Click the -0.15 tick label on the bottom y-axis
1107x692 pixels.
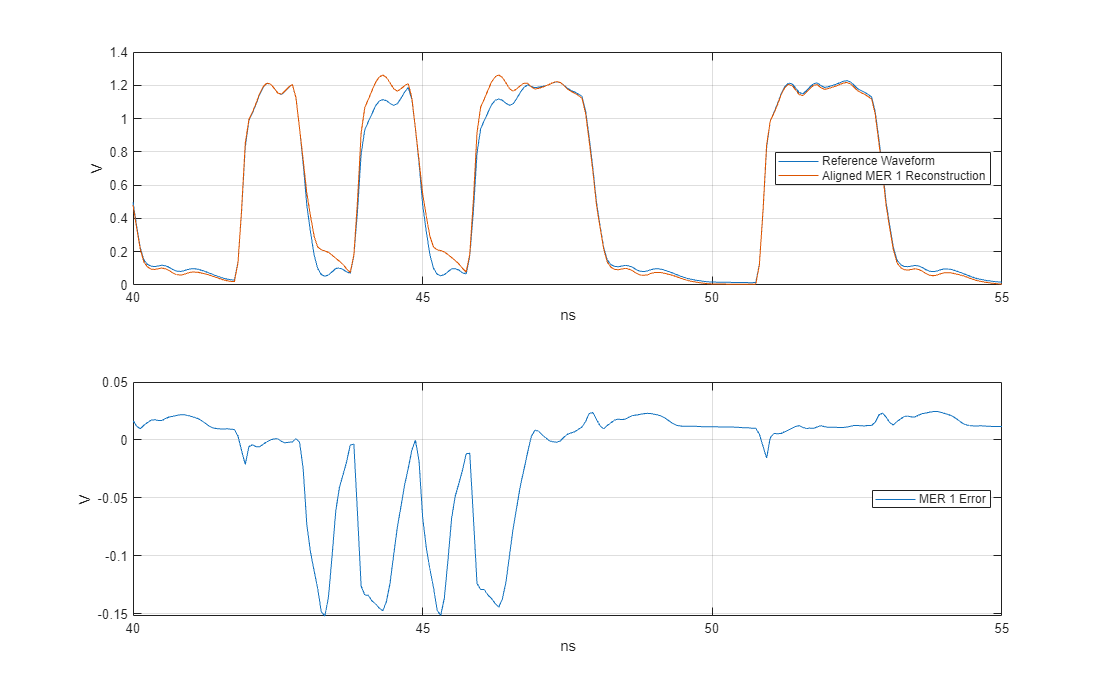point(112,614)
